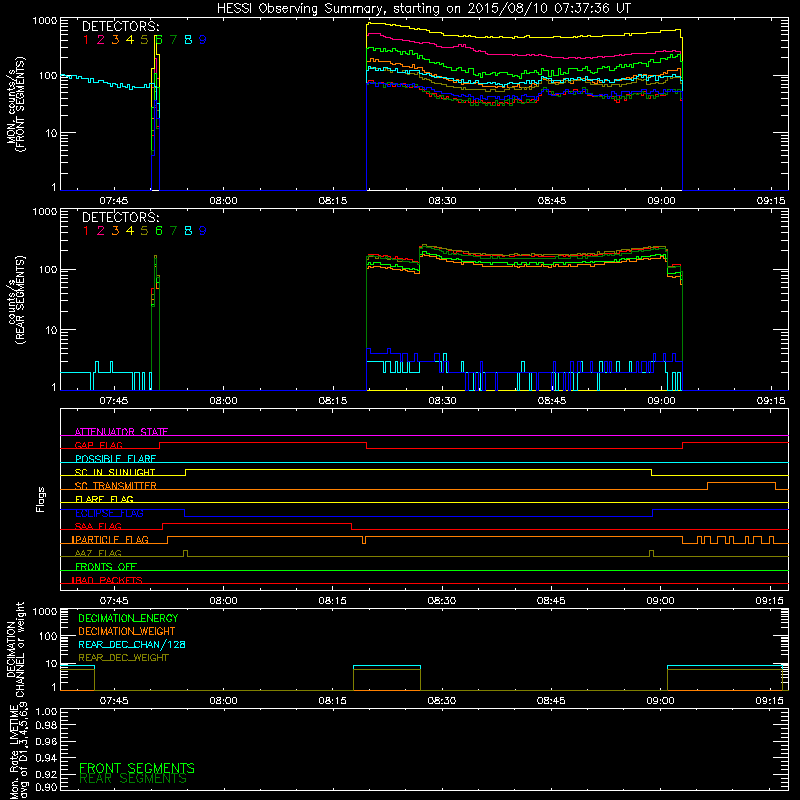Viewport: 800px width, 800px height.
Task: Select detector 4 in rear segments legend
Action: [x=130, y=231]
